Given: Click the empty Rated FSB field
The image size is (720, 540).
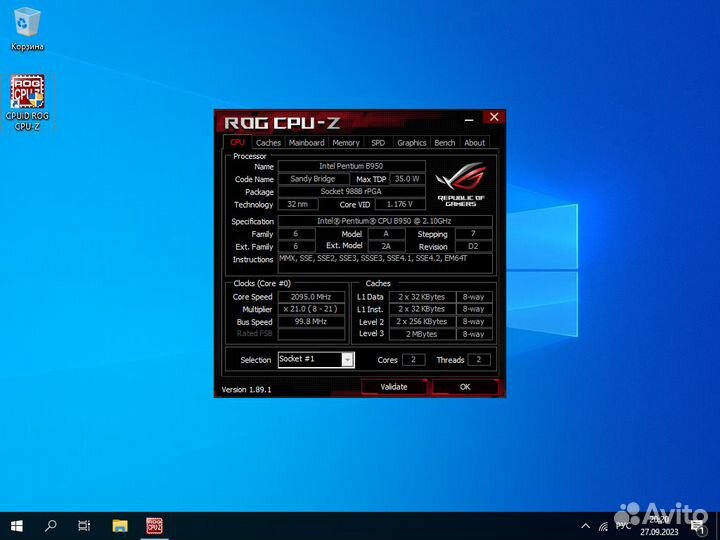Looking at the screenshot, I should 311,334.
